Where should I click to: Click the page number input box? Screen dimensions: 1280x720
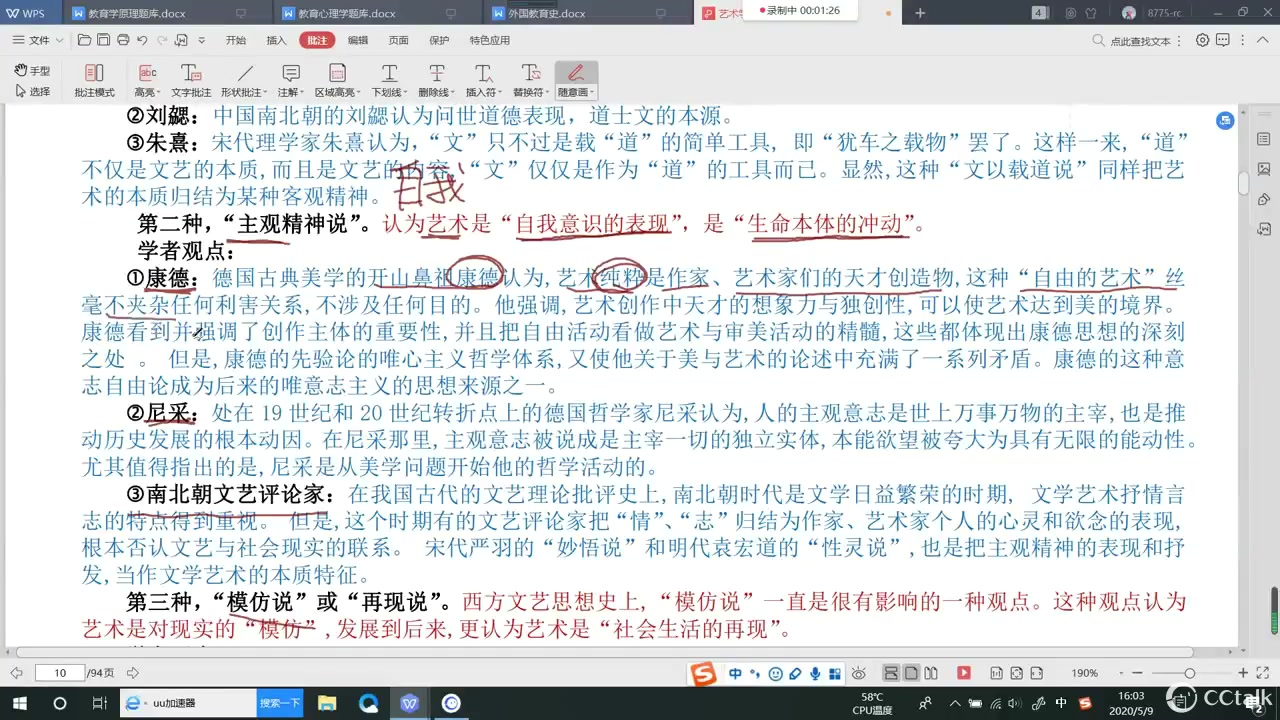pos(60,673)
